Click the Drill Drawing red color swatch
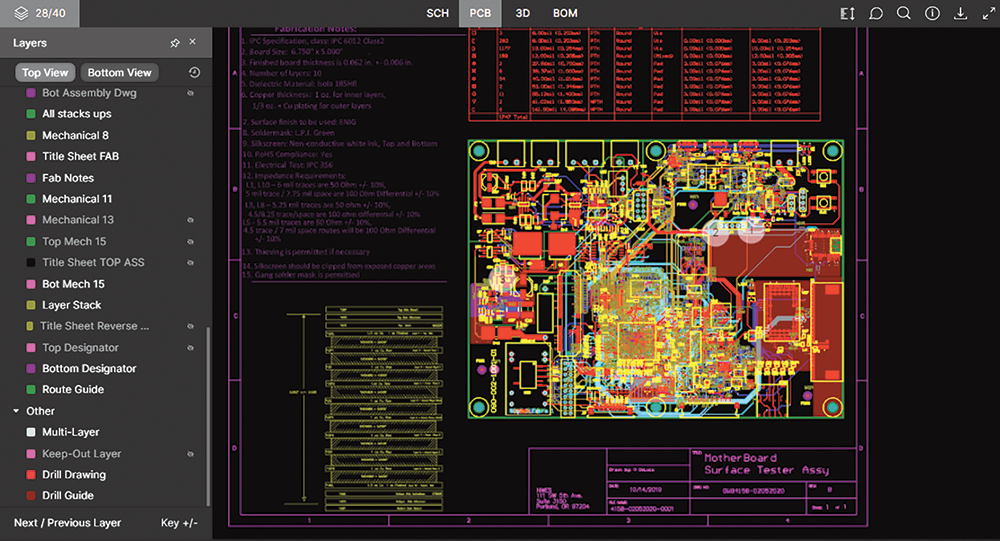 pyautogui.click(x=31, y=475)
